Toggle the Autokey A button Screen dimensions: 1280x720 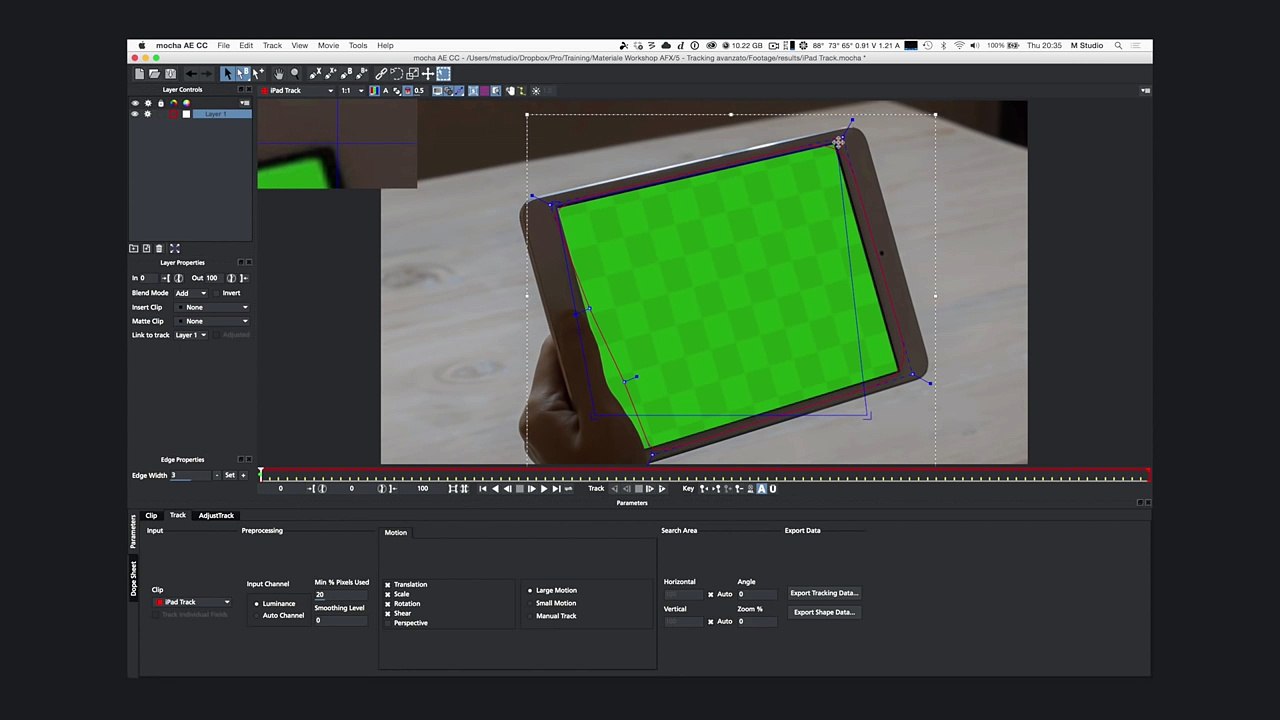pos(761,489)
